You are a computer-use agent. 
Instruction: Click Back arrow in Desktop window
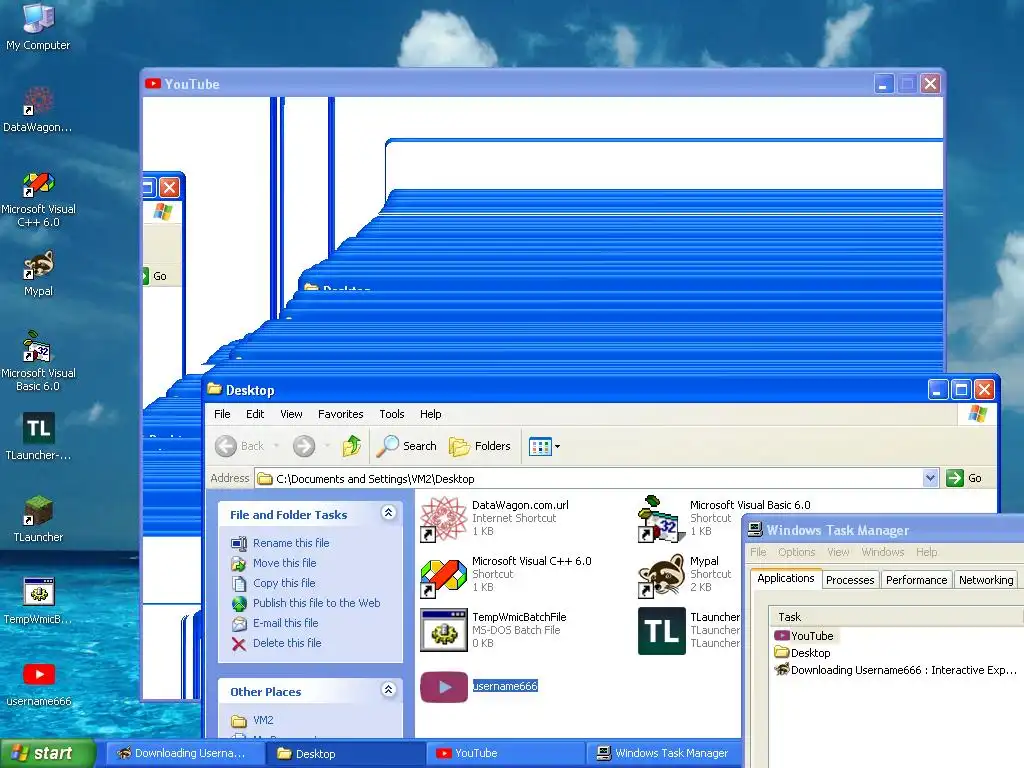[x=240, y=446]
